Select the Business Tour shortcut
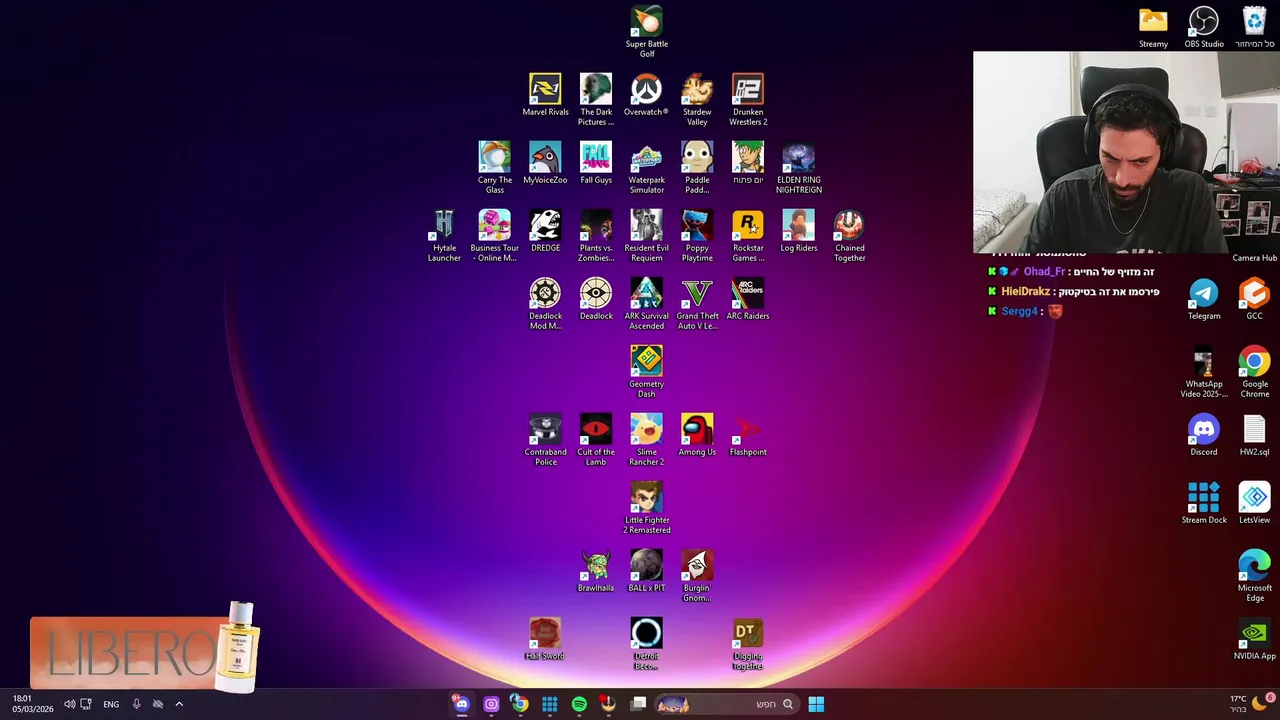The height and width of the screenshot is (720, 1280). point(495,235)
